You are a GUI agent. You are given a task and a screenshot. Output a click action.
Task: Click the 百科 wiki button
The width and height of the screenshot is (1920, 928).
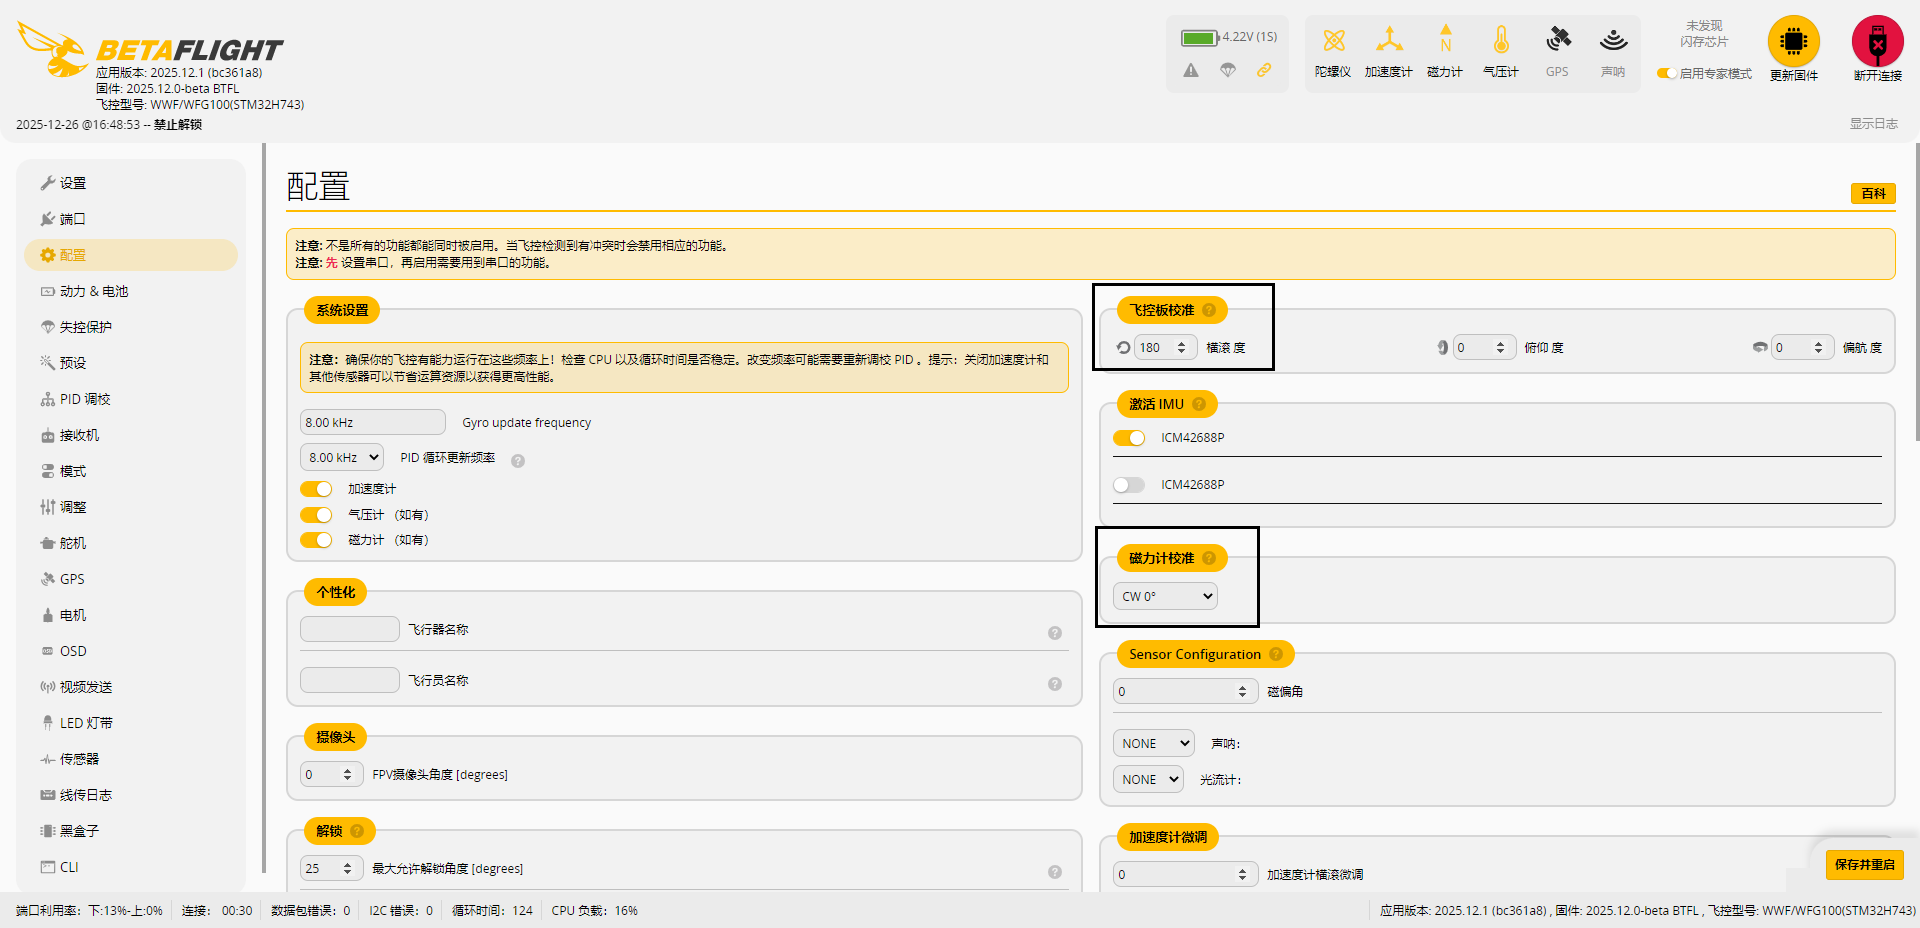click(x=1873, y=194)
